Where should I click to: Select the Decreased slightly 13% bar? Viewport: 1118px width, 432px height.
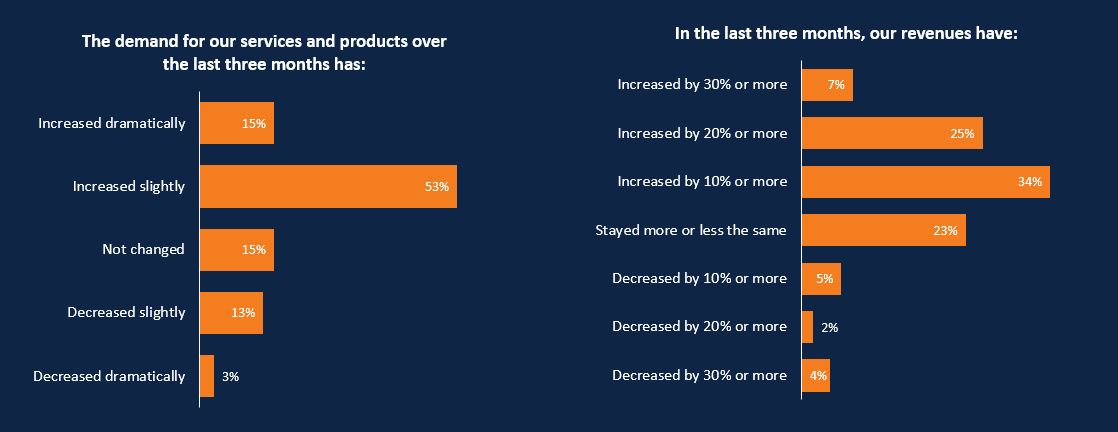click(231, 313)
